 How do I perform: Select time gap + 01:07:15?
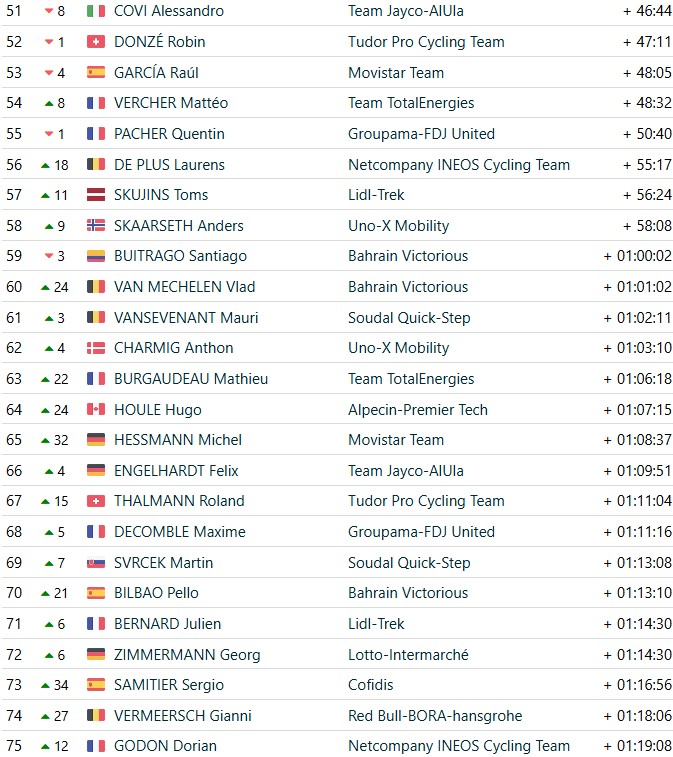pyautogui.click(x=637, y=409)
